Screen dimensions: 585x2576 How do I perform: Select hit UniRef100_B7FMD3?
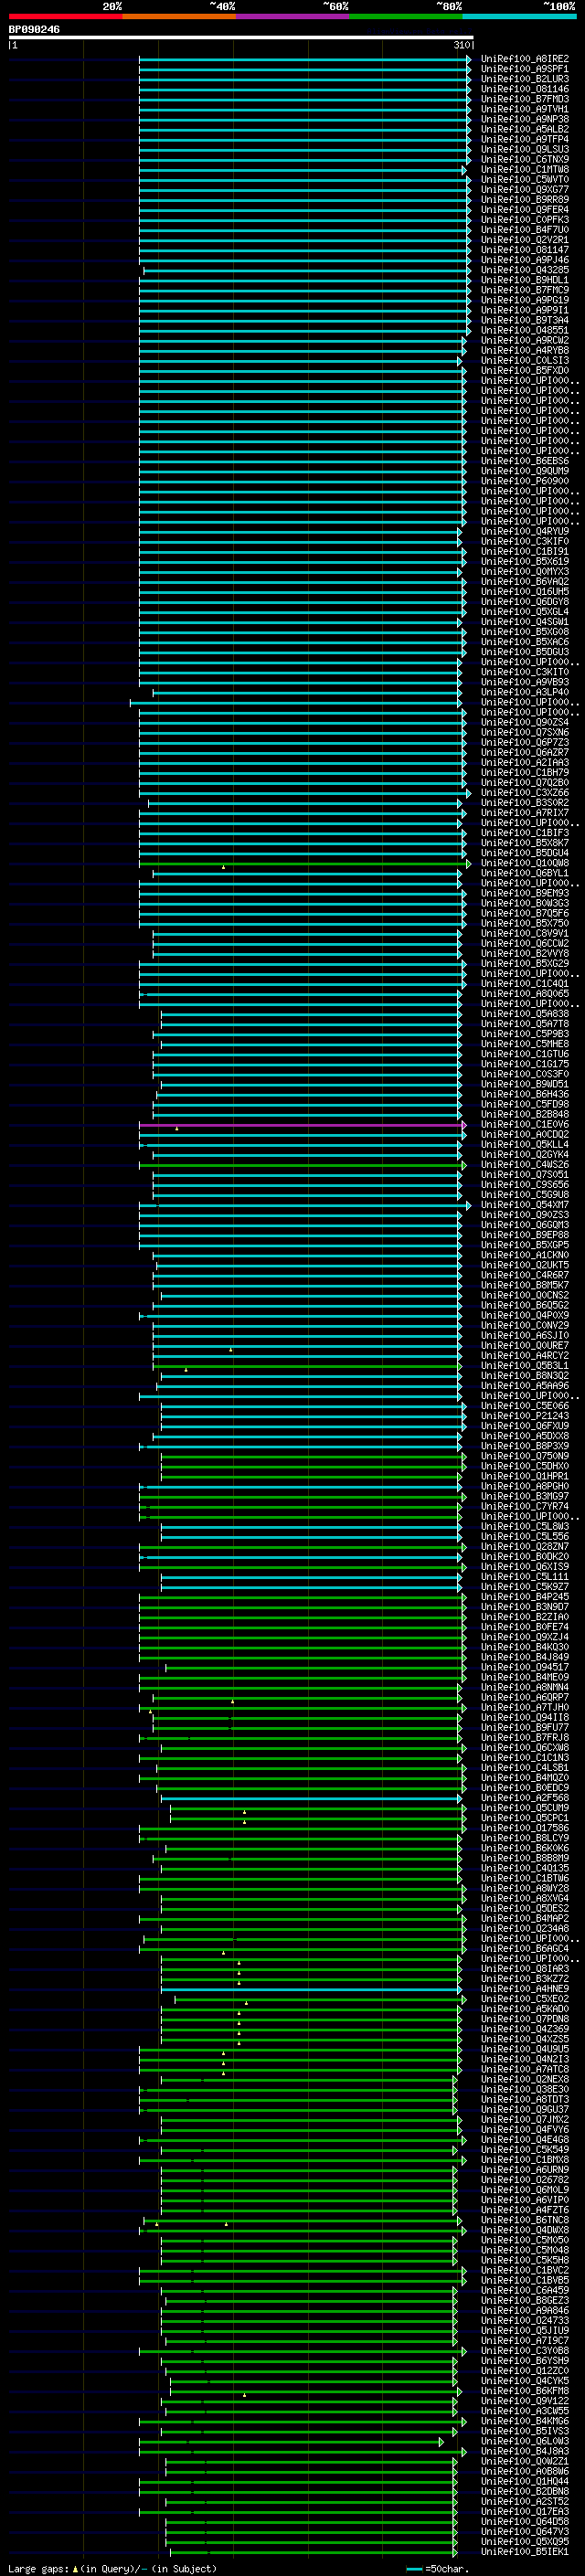coord(525,99)
